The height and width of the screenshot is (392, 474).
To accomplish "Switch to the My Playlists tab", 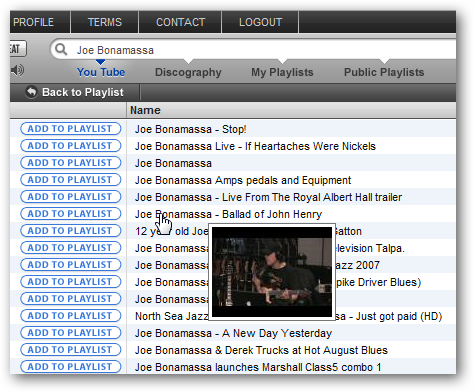I will point(282,72).
